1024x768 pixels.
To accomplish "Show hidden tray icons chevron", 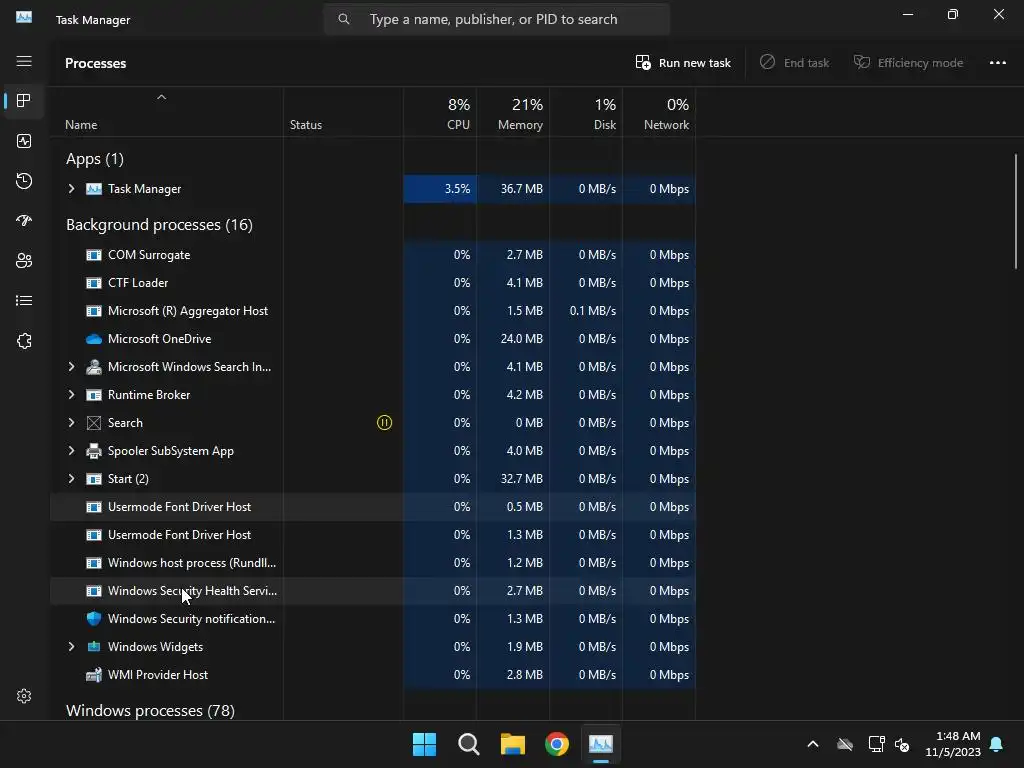I will click(813, 744).
